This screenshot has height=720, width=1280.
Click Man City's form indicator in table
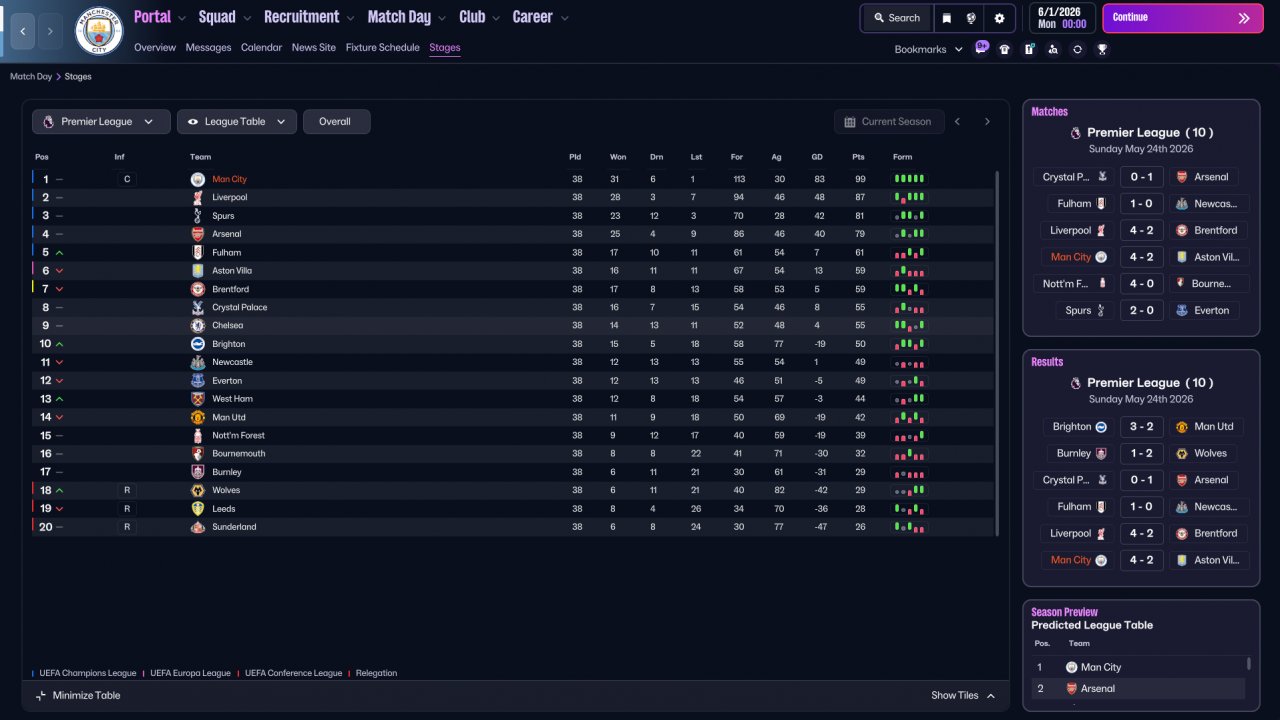[909, 179]
